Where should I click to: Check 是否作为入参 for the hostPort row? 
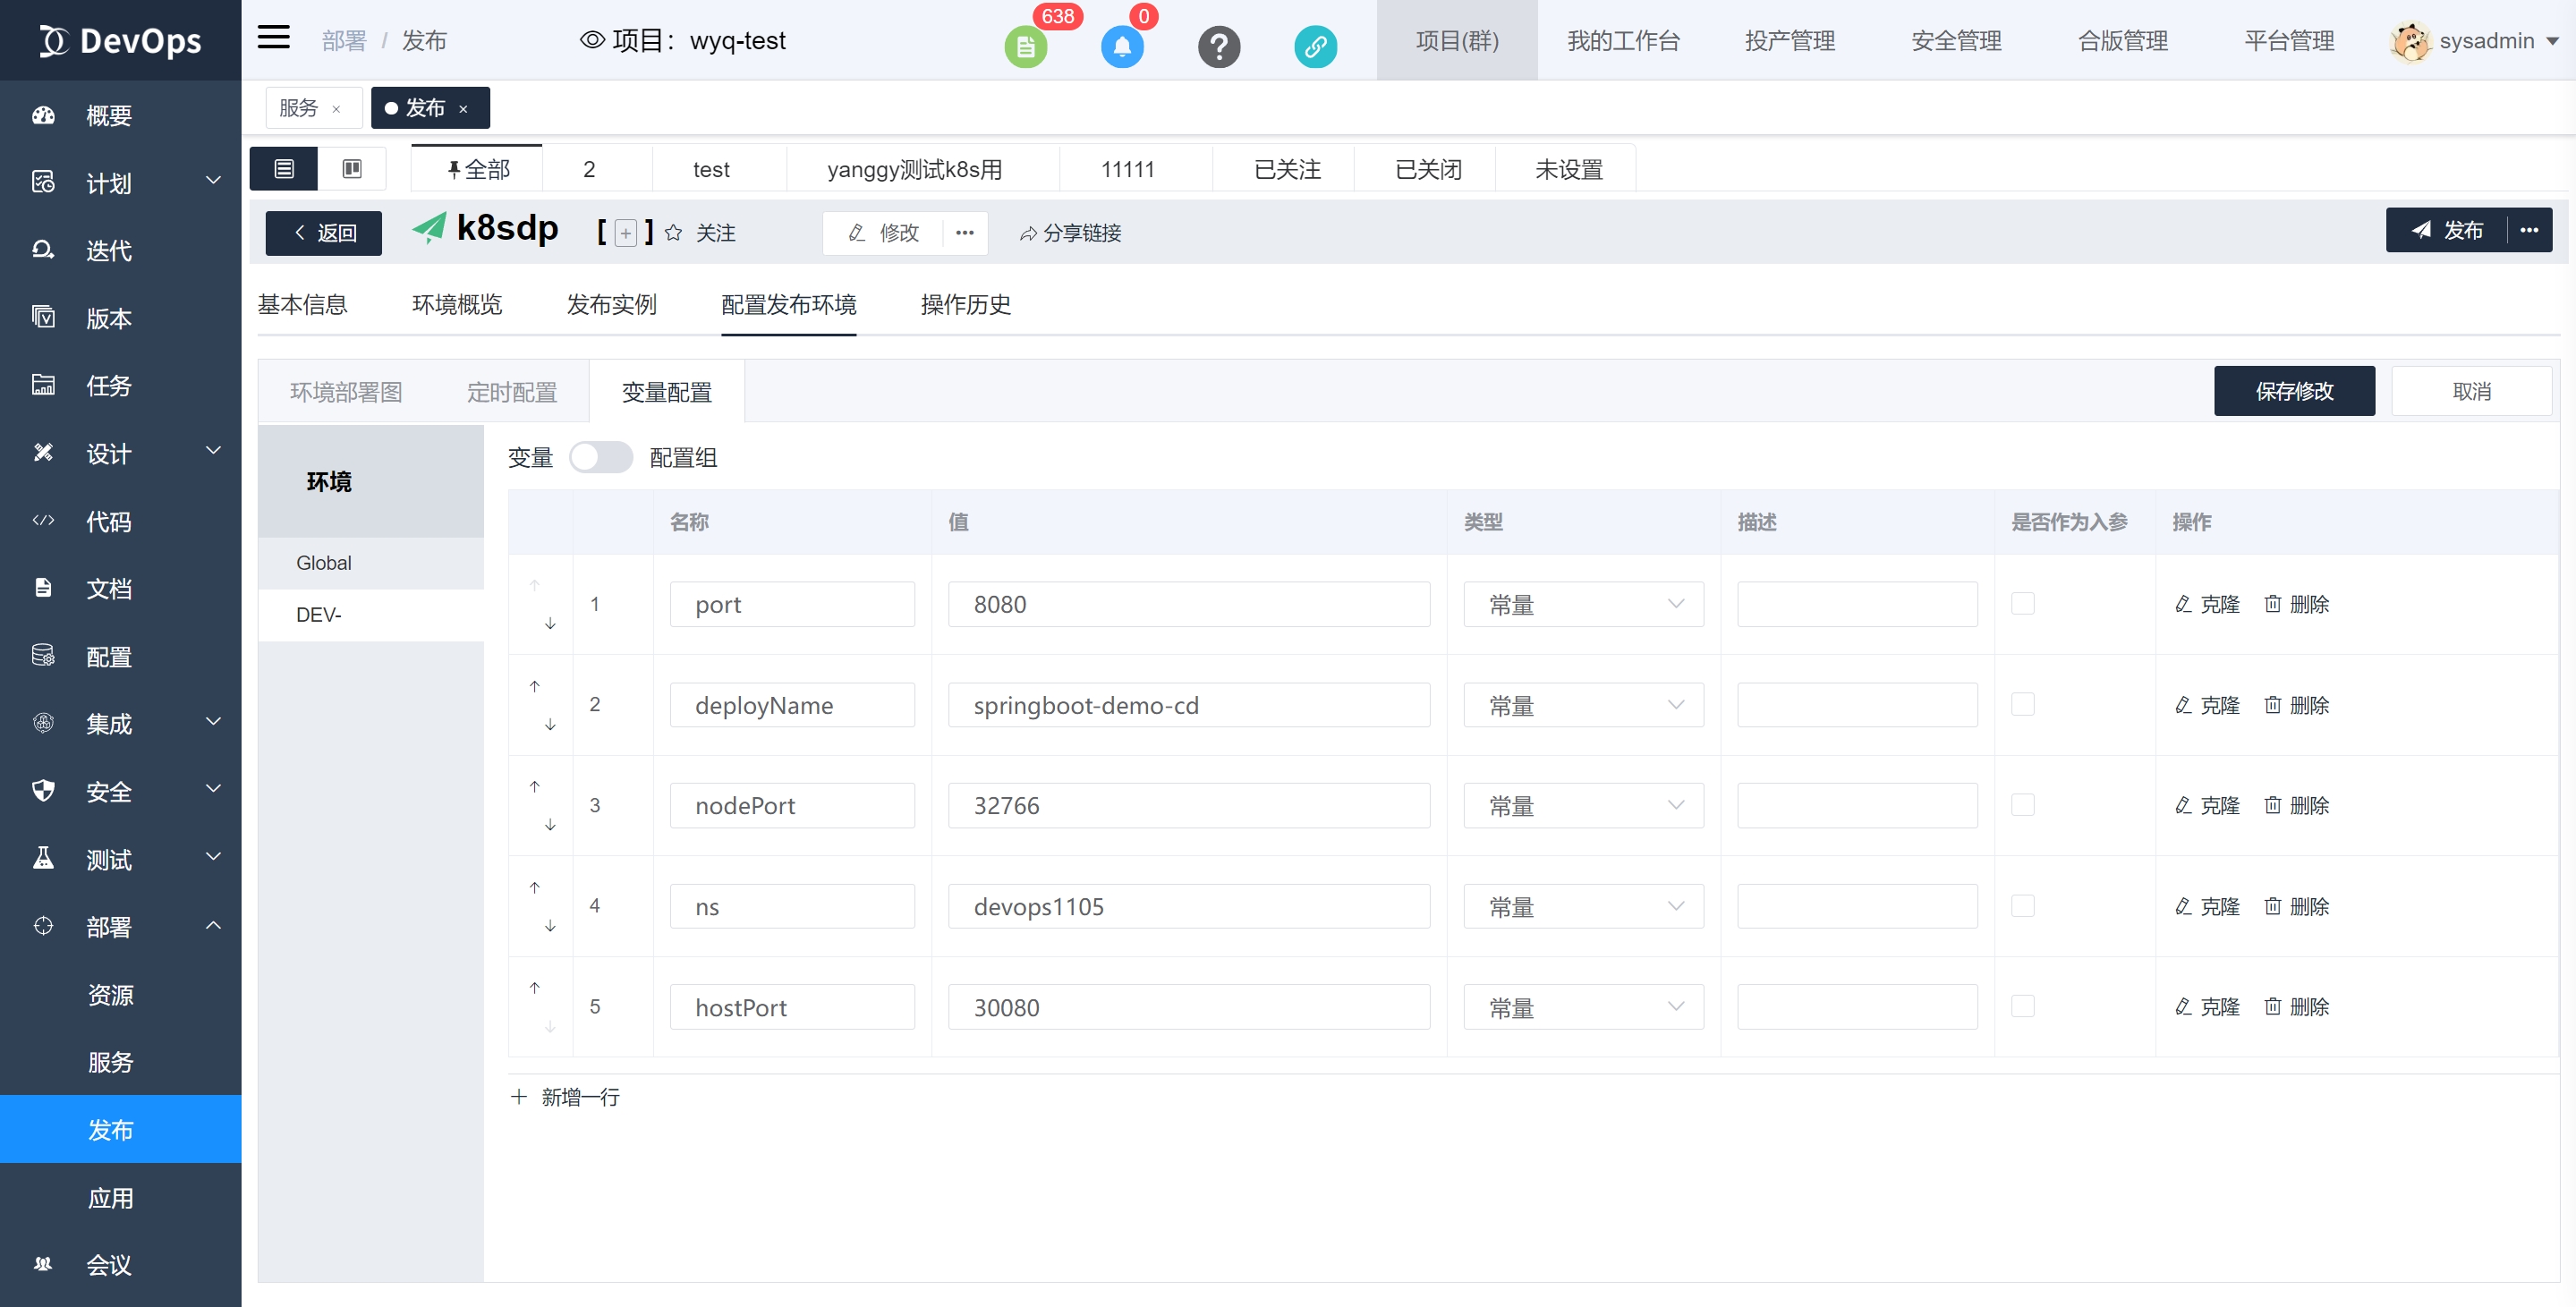click(2023, 1007)
